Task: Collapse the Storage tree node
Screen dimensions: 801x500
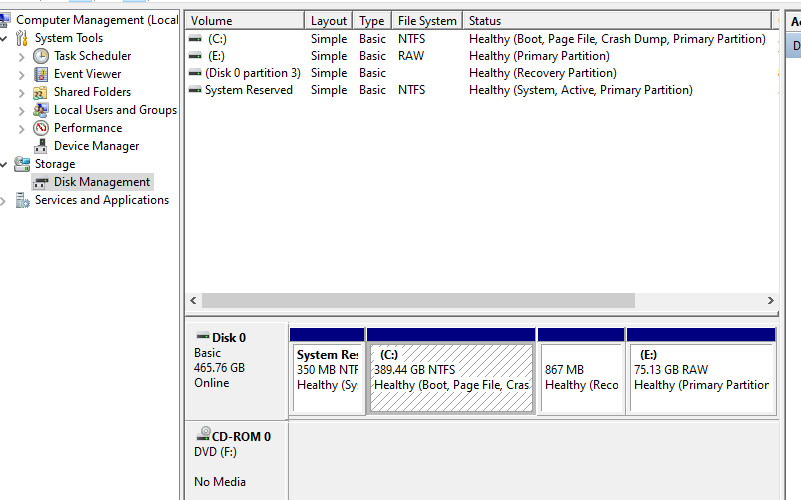Action: (x=4, y=164)
